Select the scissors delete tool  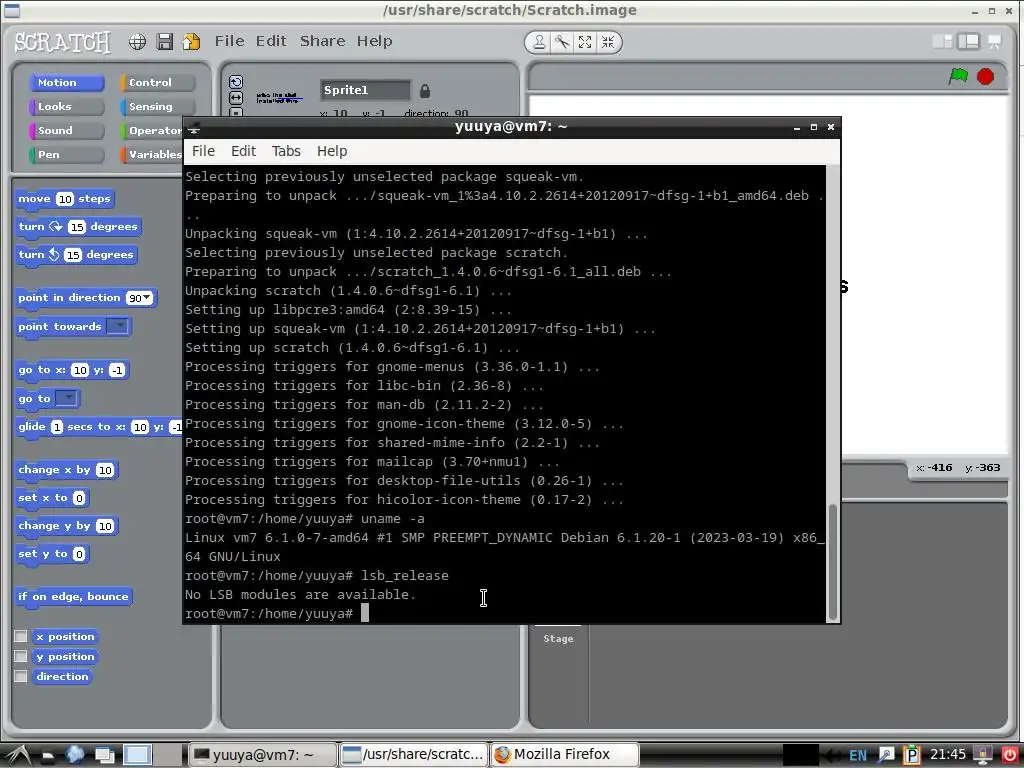coord(562,42)
